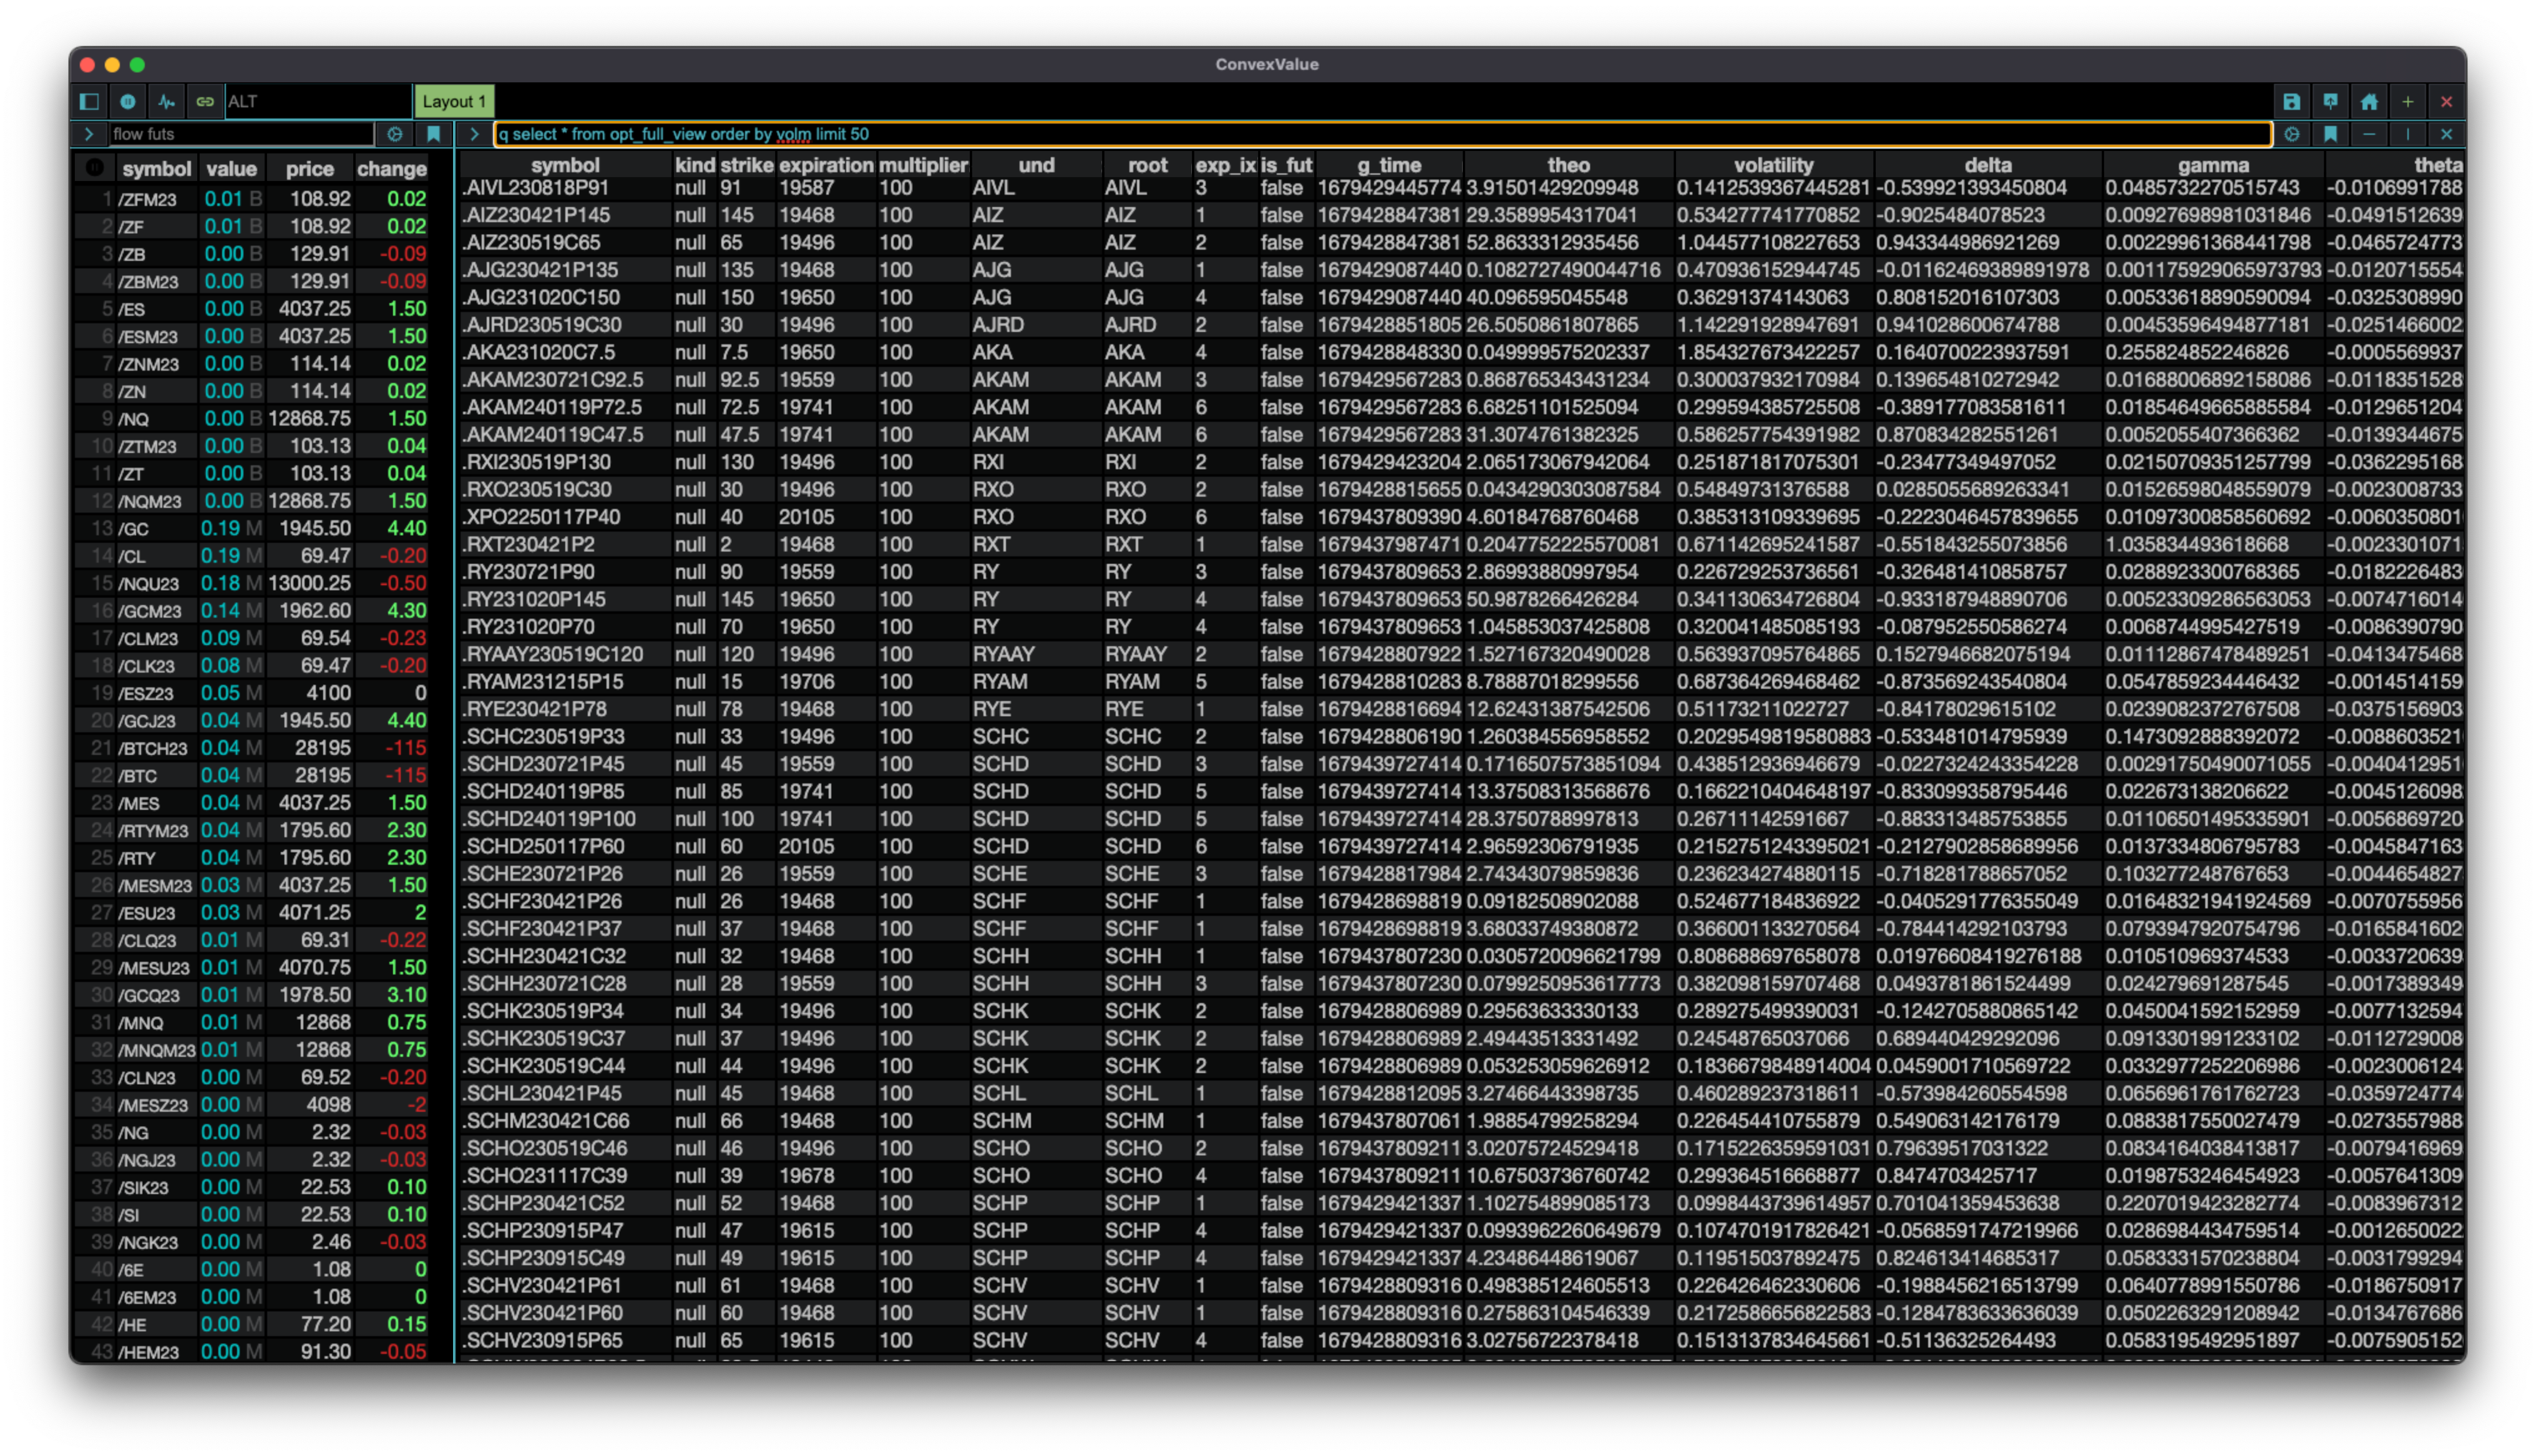Screen dimensions: 2536x1456
Task: Split query panel with horizontal dash icon
Action: click(2369, 134)
